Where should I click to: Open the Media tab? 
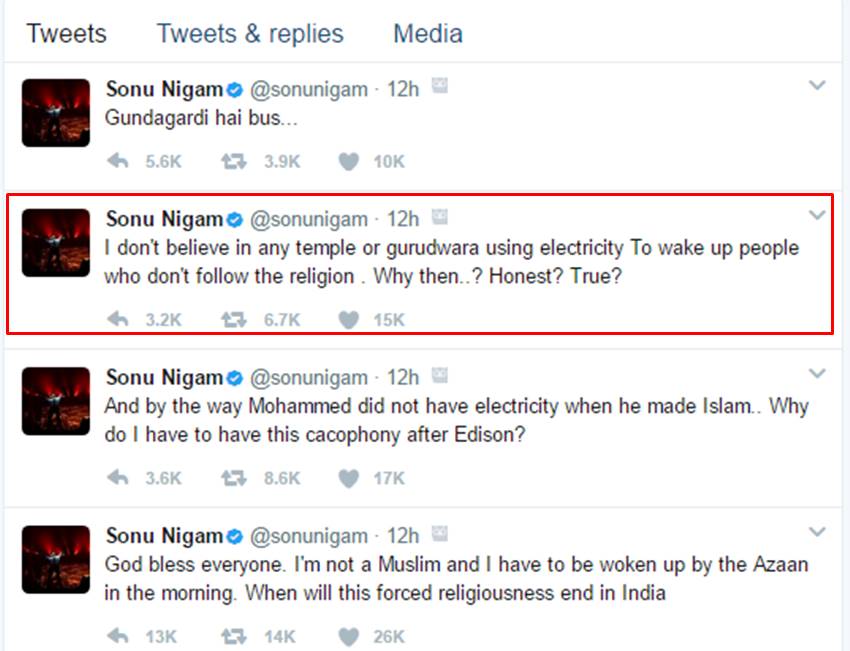pos(428,33)
